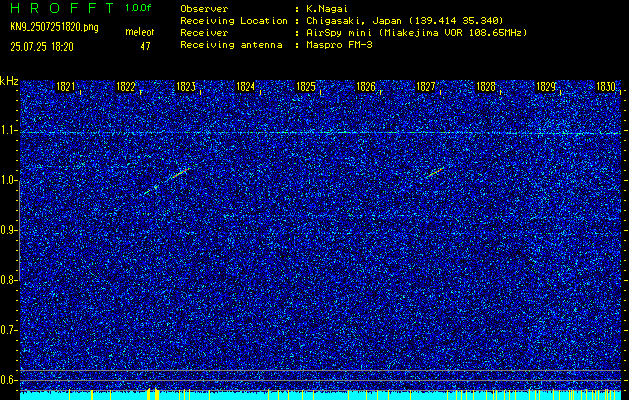Click the 1823 time marker
Screen dimensions: 629x400
point(186,87)
